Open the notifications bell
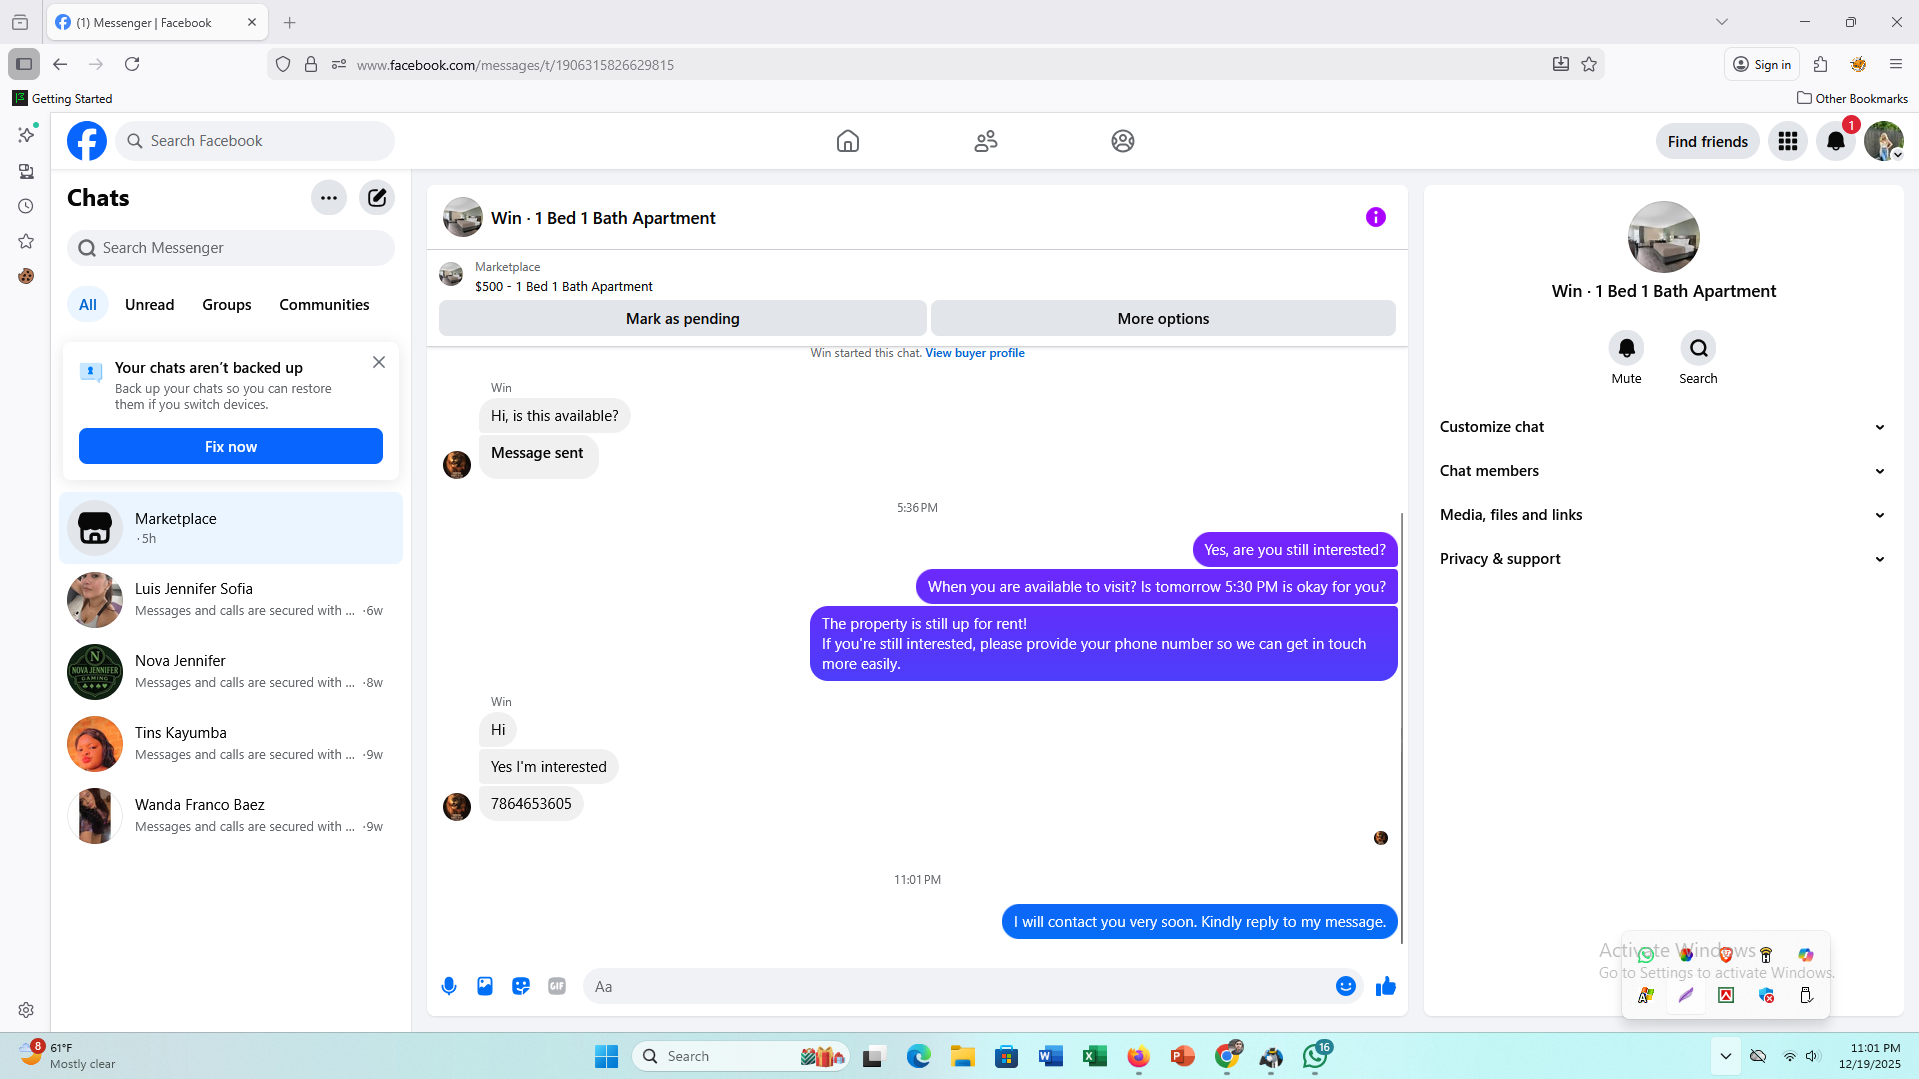The image size is (1919, 1079). [x=1836, y=141]
